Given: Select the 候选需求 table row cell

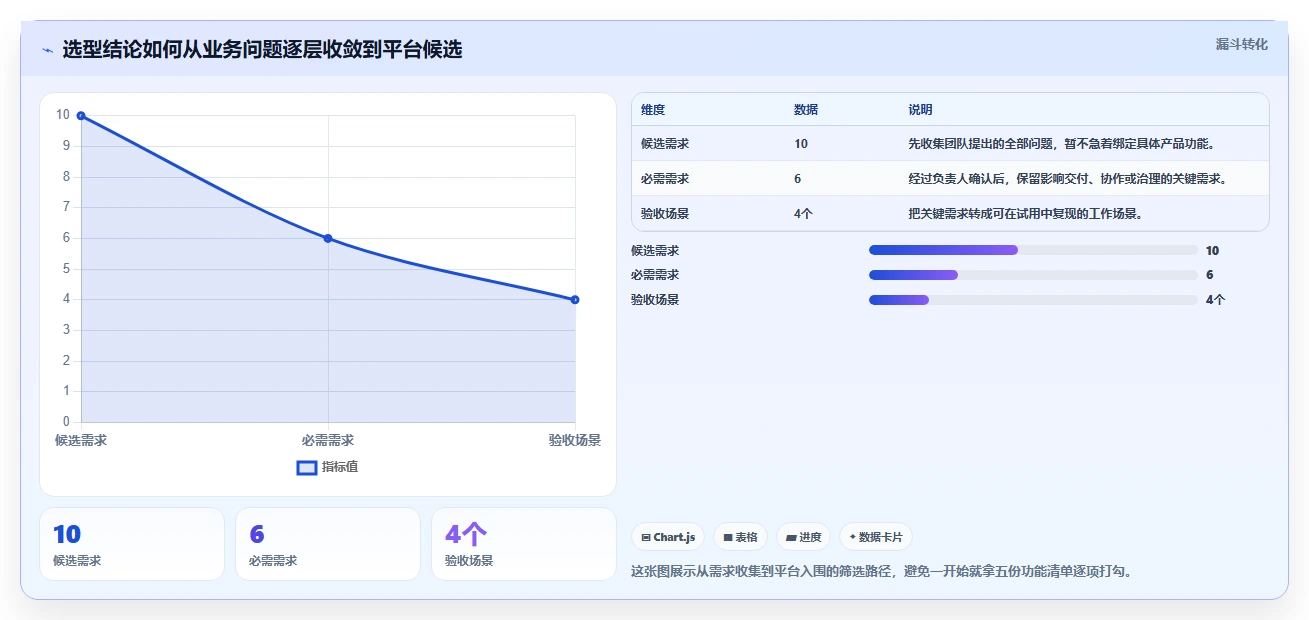Looking at the screenshot, I should click(665, 144).
